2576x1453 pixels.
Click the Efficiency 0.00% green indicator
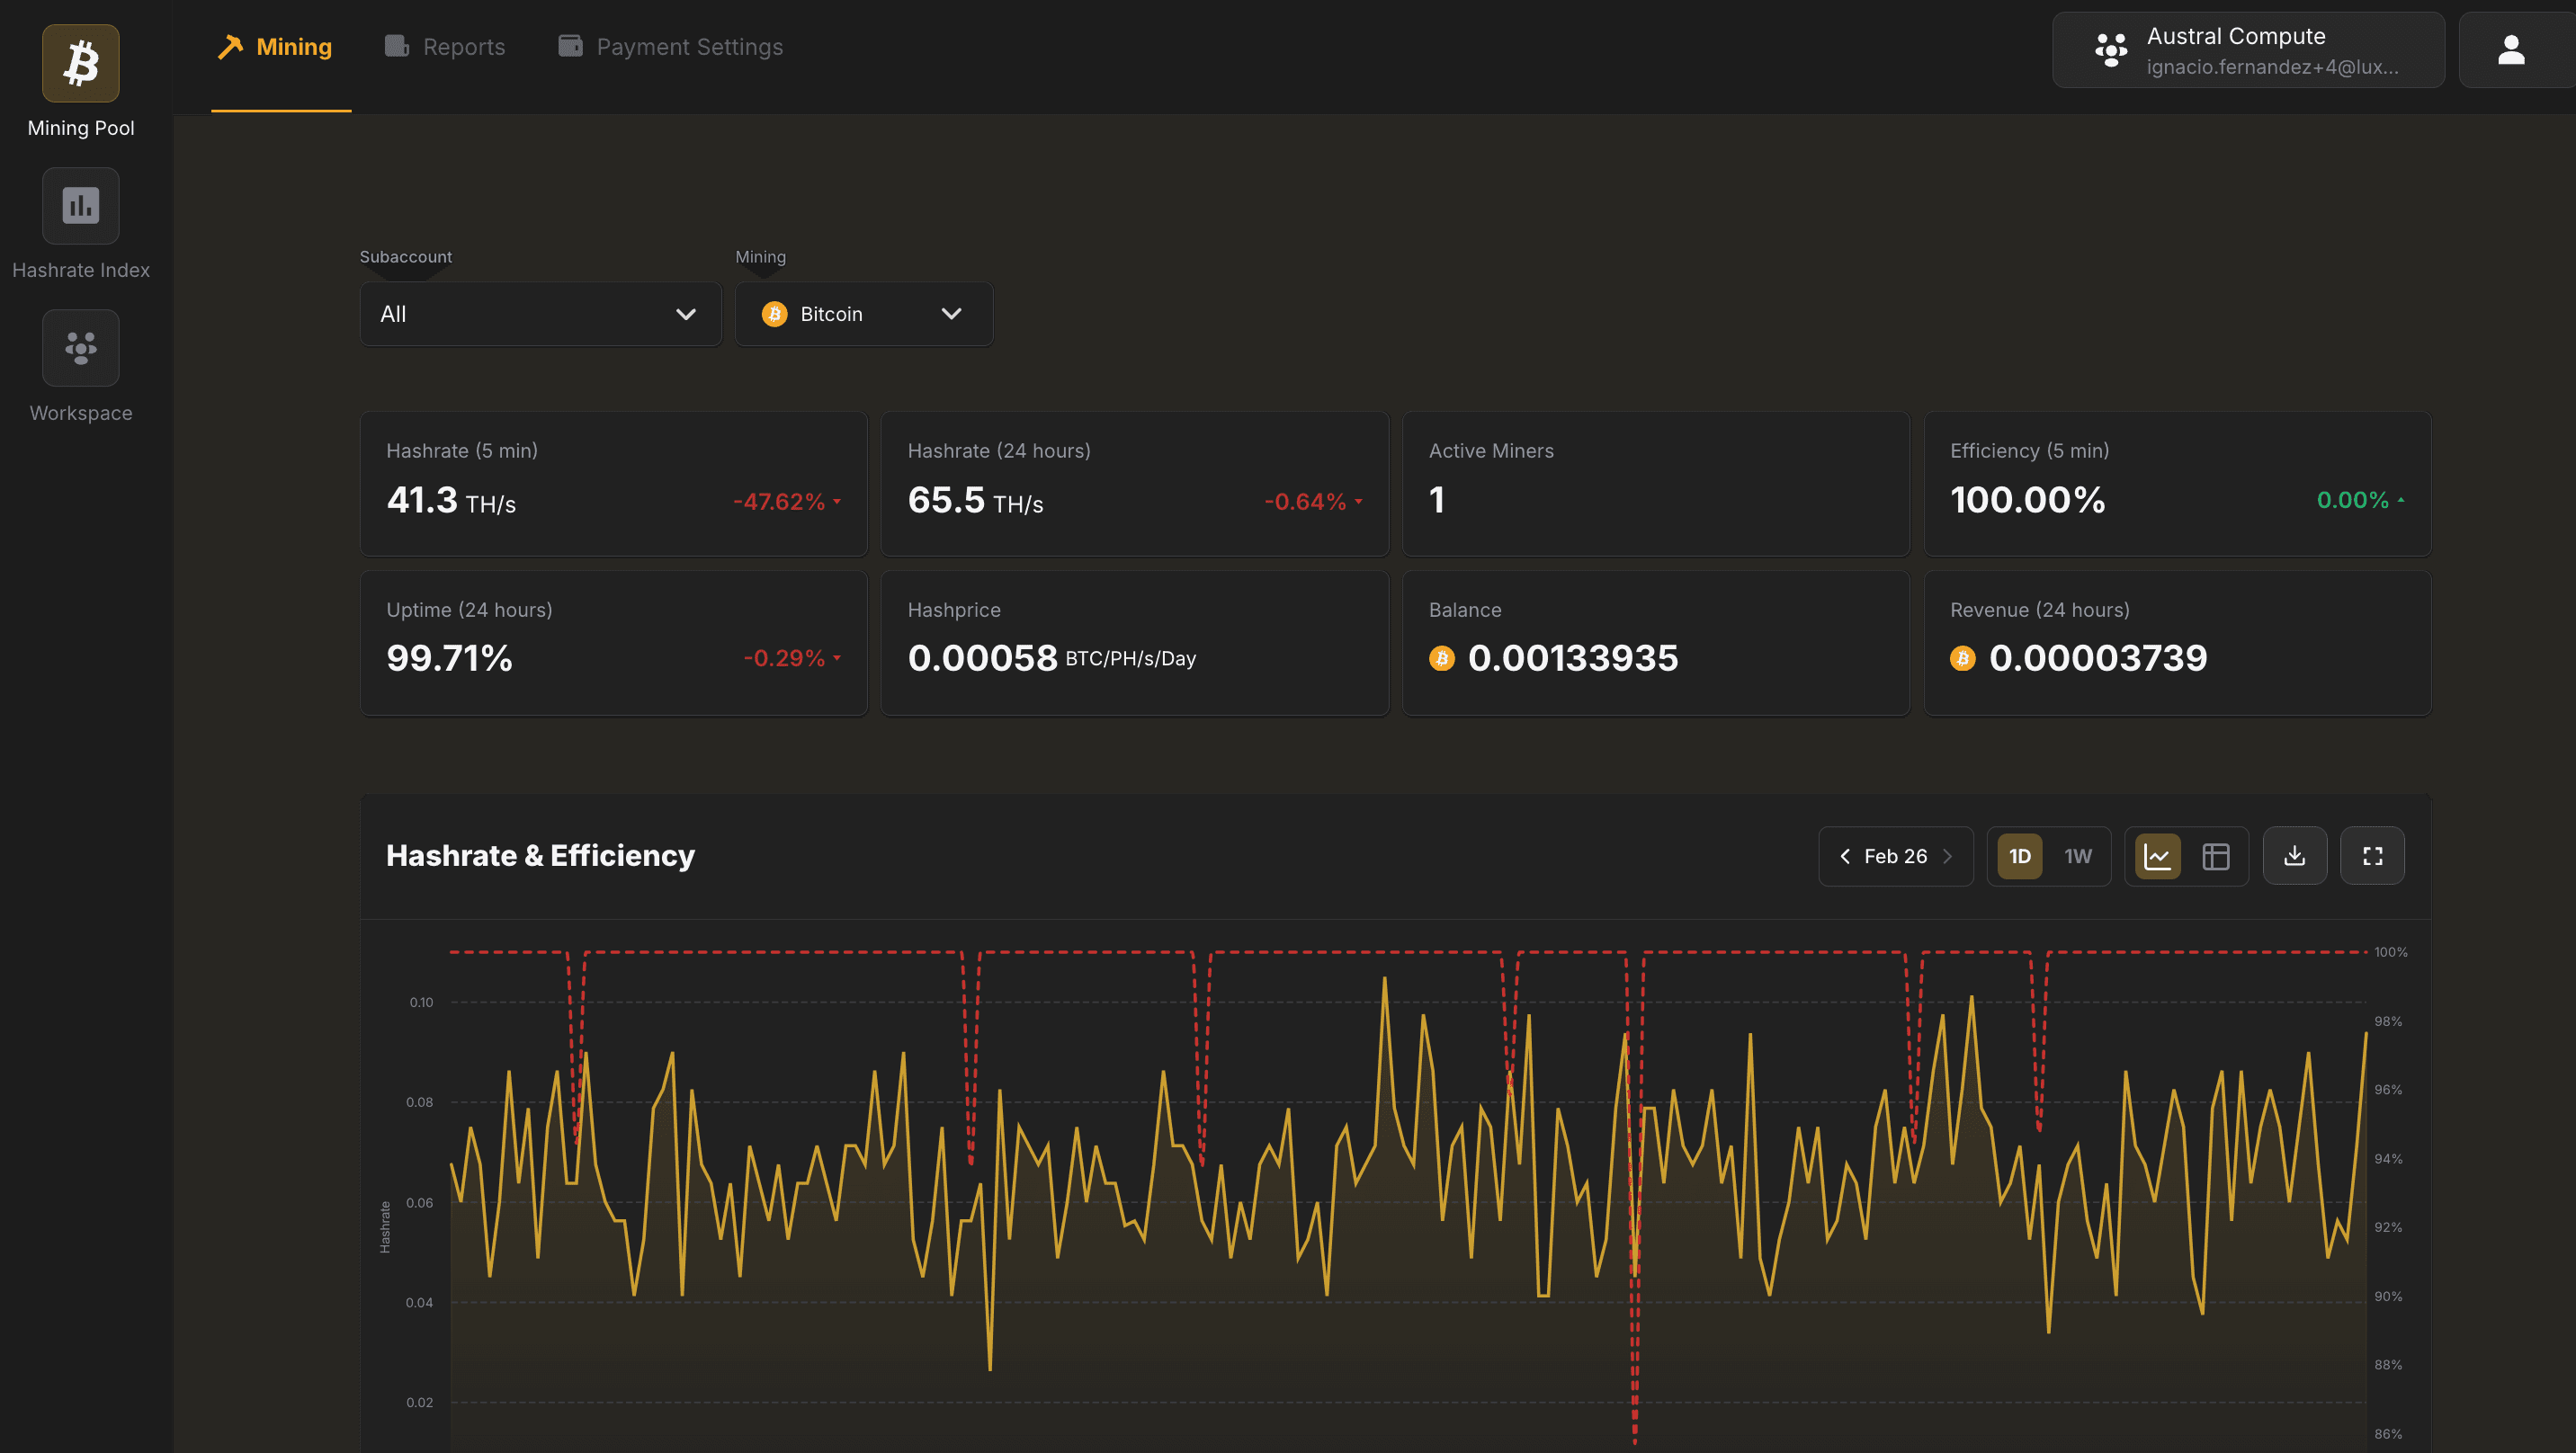[2355, 500]
